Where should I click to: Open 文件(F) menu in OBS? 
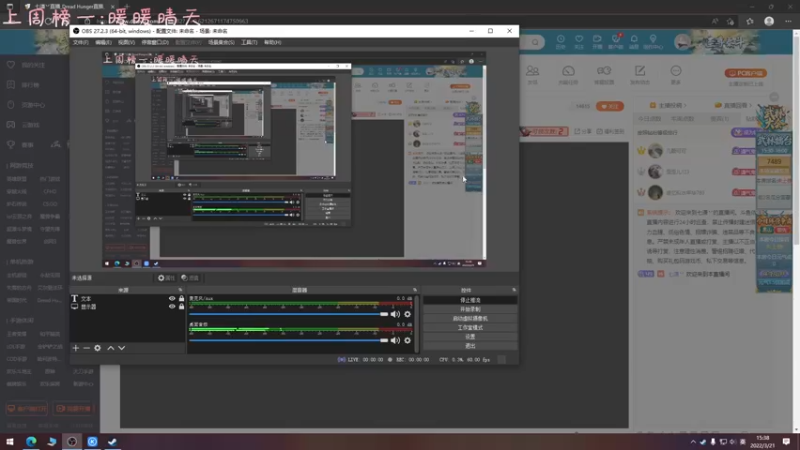81,42
